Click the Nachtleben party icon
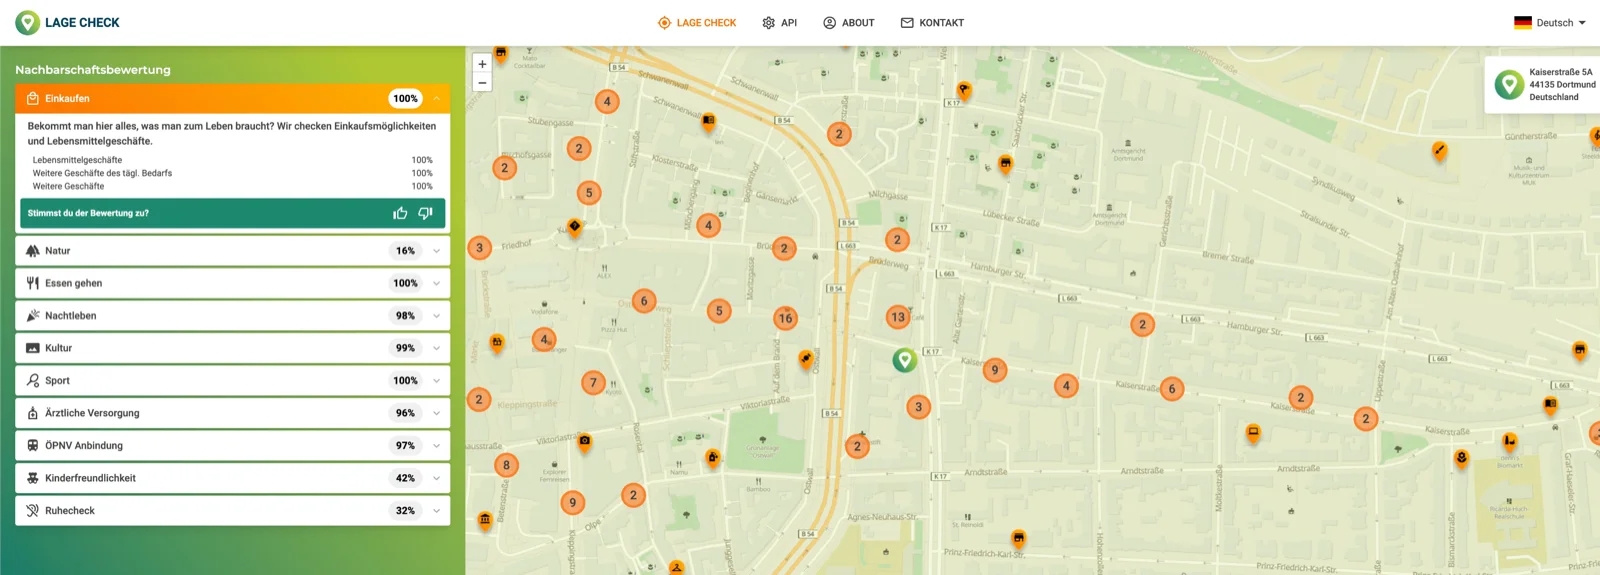Viewport: 1600px width, 575px height. click(32, 316)
